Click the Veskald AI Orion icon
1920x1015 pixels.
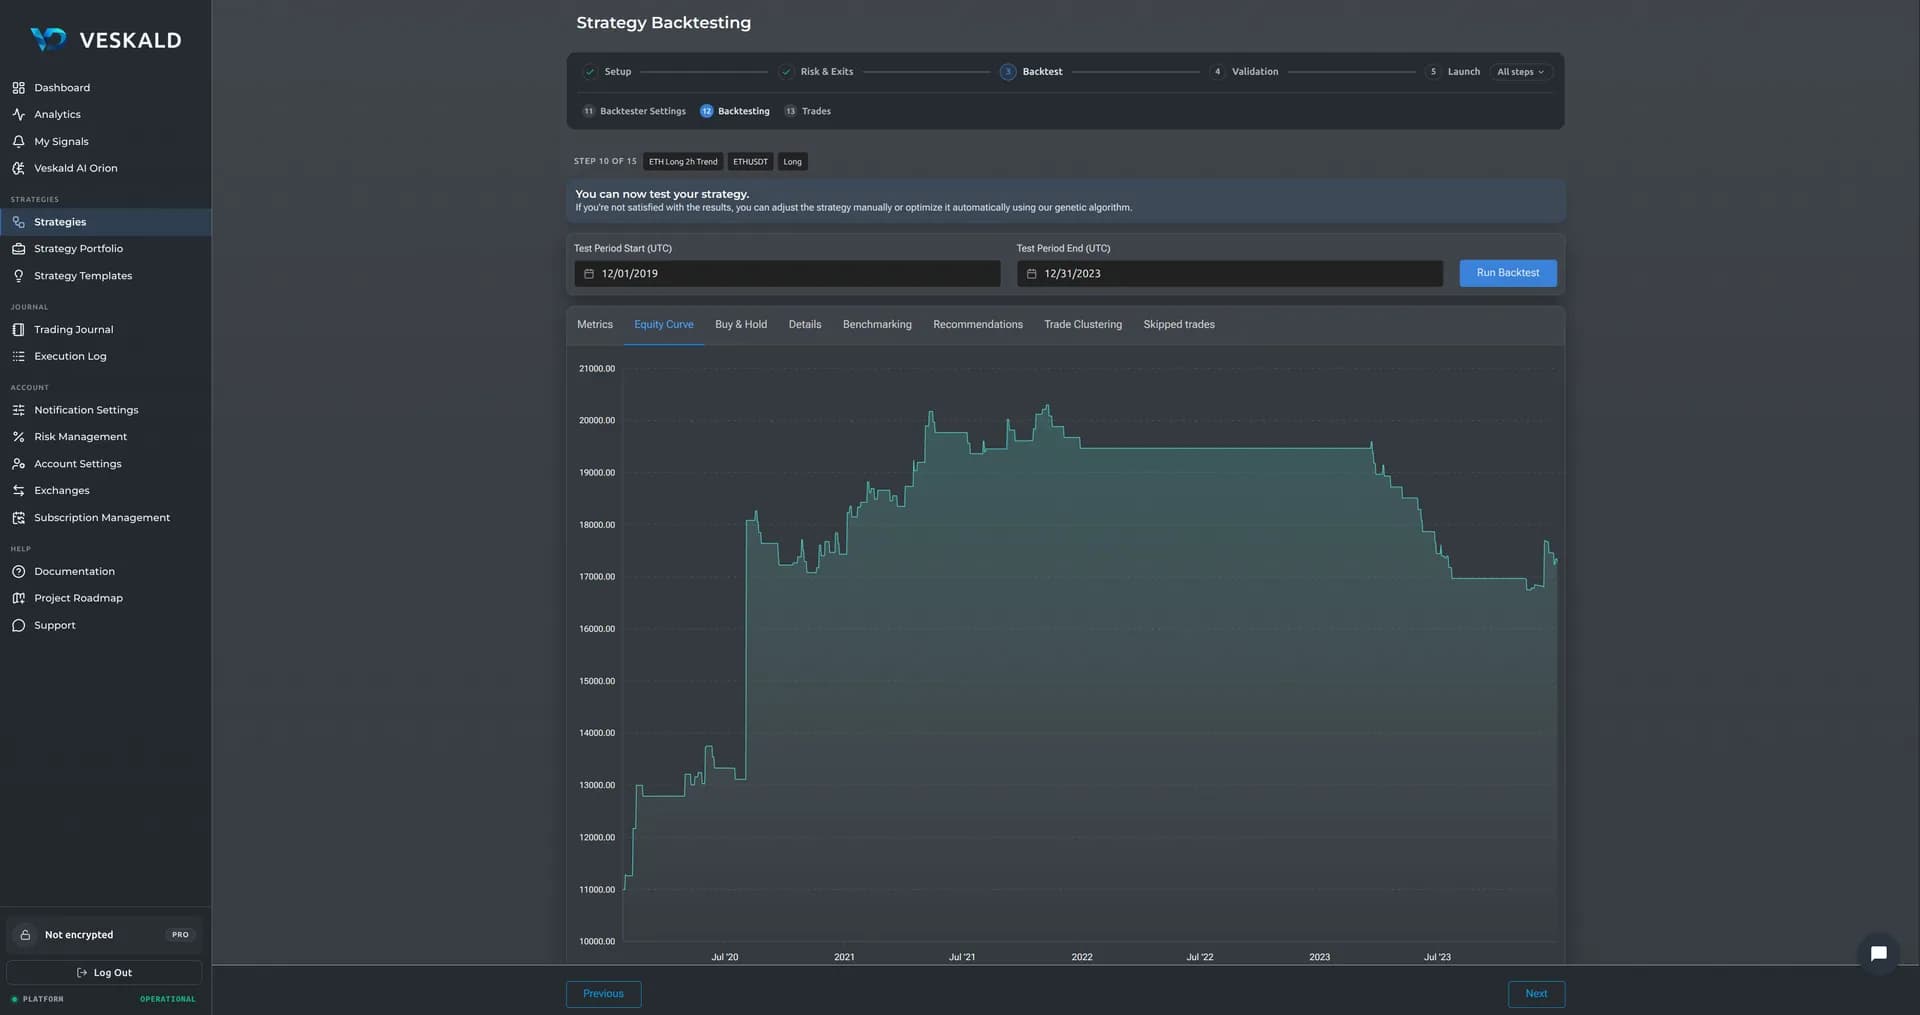pyautogui.click(x=18, y=169)
